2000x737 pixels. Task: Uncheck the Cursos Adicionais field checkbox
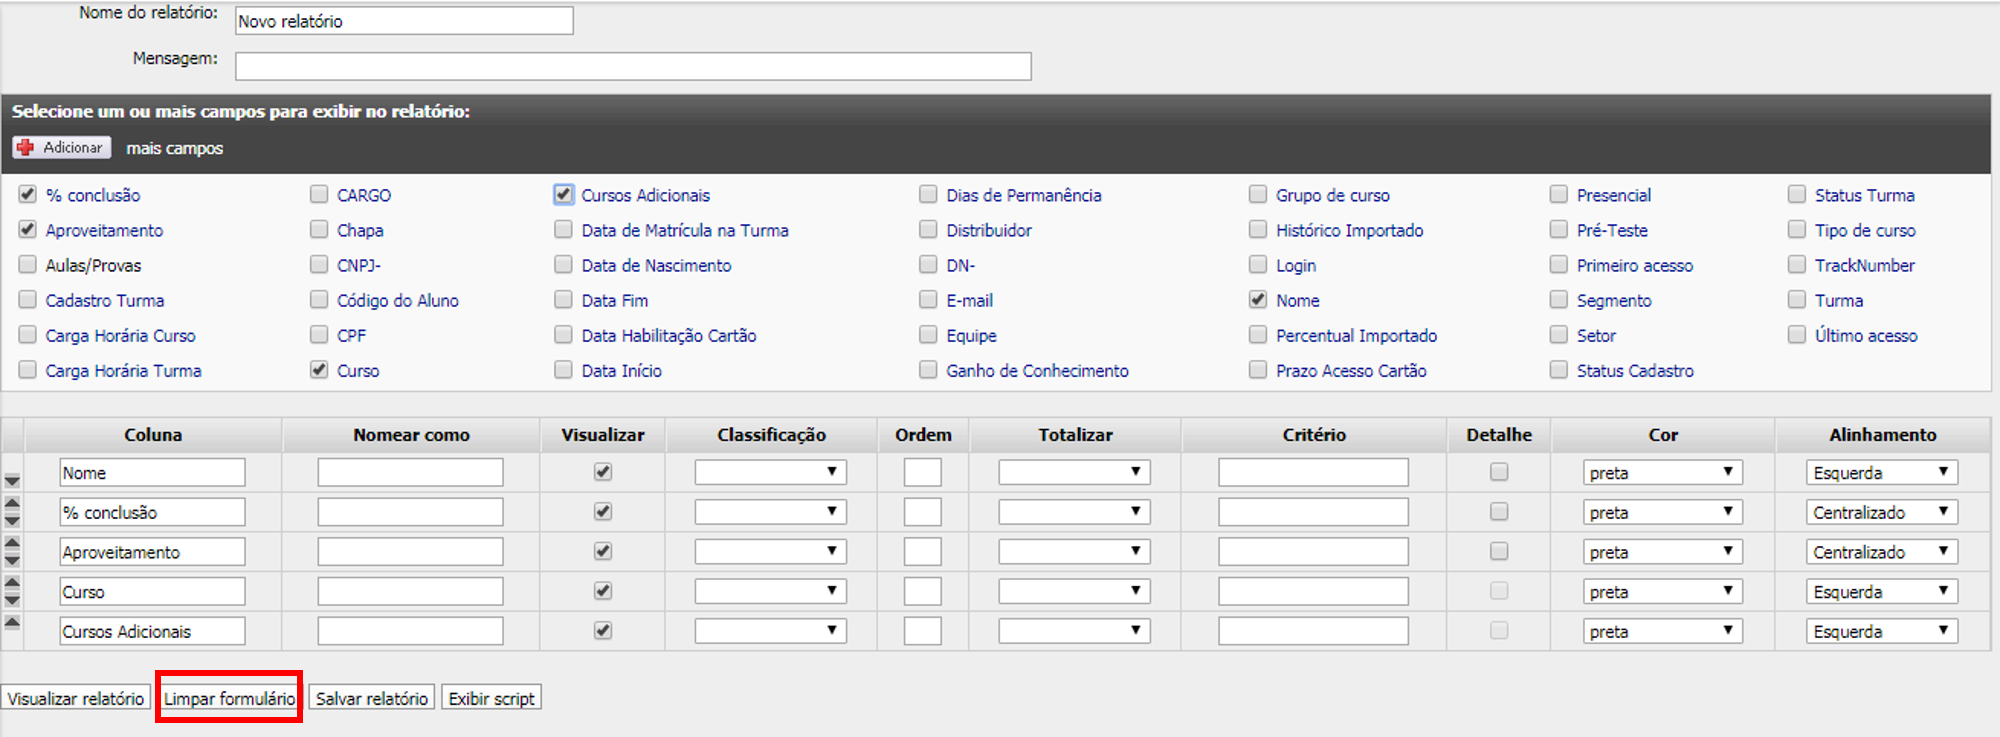coord(564,195)
